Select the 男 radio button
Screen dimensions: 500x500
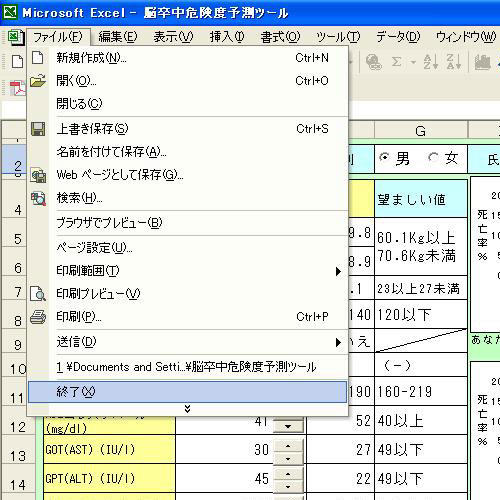point(384,157)
